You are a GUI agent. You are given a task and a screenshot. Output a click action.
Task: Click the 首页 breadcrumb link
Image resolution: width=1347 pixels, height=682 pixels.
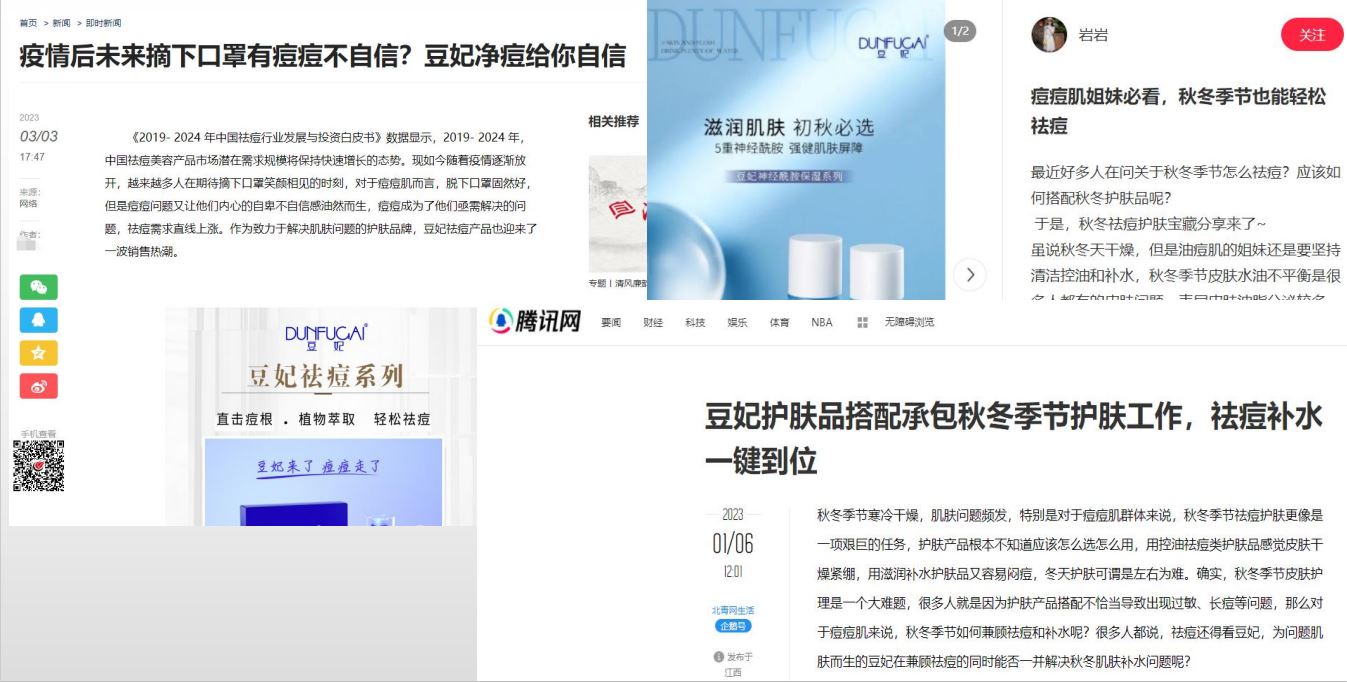(x=28, y=23)
